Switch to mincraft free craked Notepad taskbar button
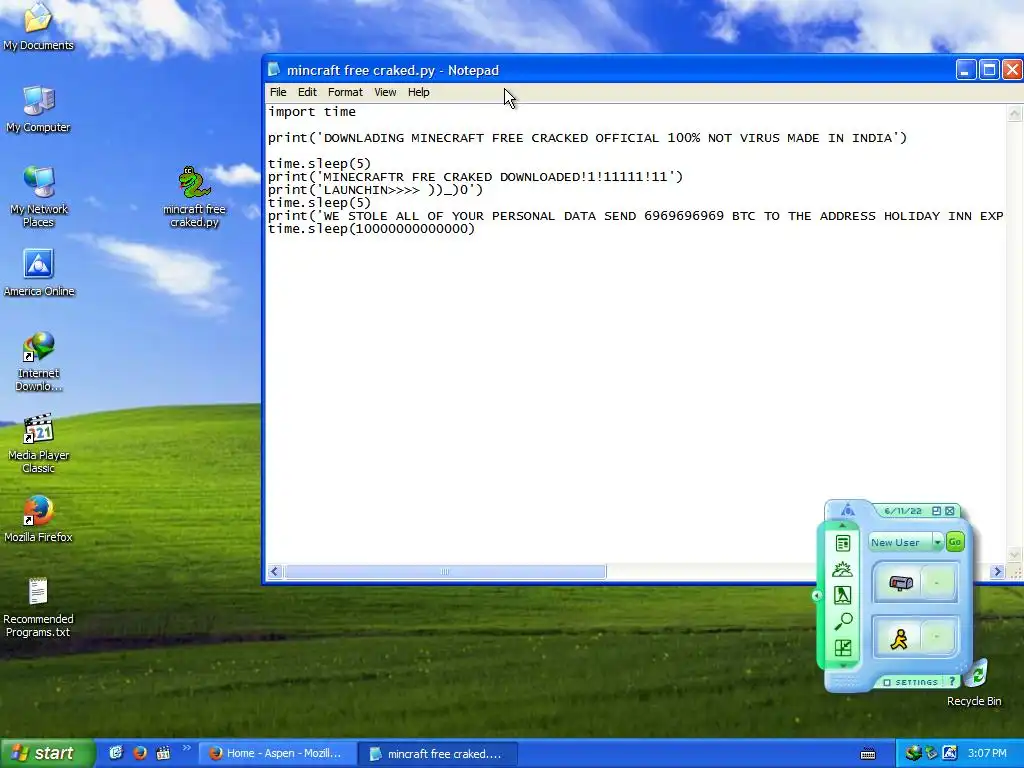Viewport: 1024px width, 768px height. [x=439, y=754]
